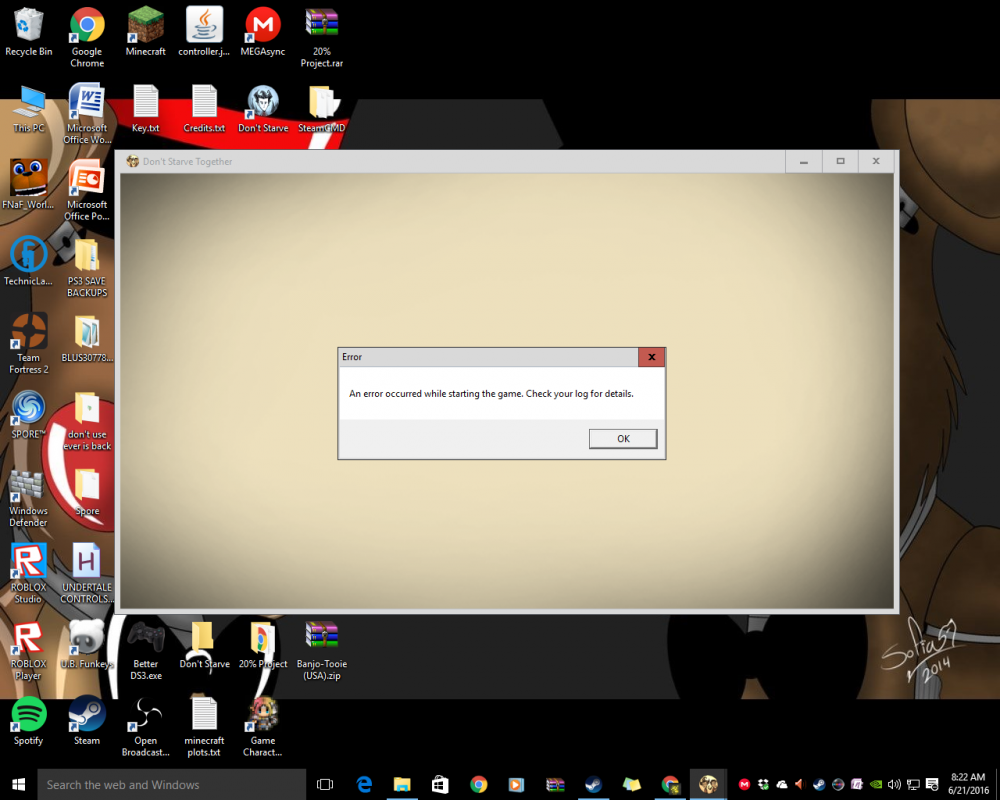Open the Windows Start menu
Image resolution: width=1000 pixels, height=800 pixels.
[x=18, y=784]
